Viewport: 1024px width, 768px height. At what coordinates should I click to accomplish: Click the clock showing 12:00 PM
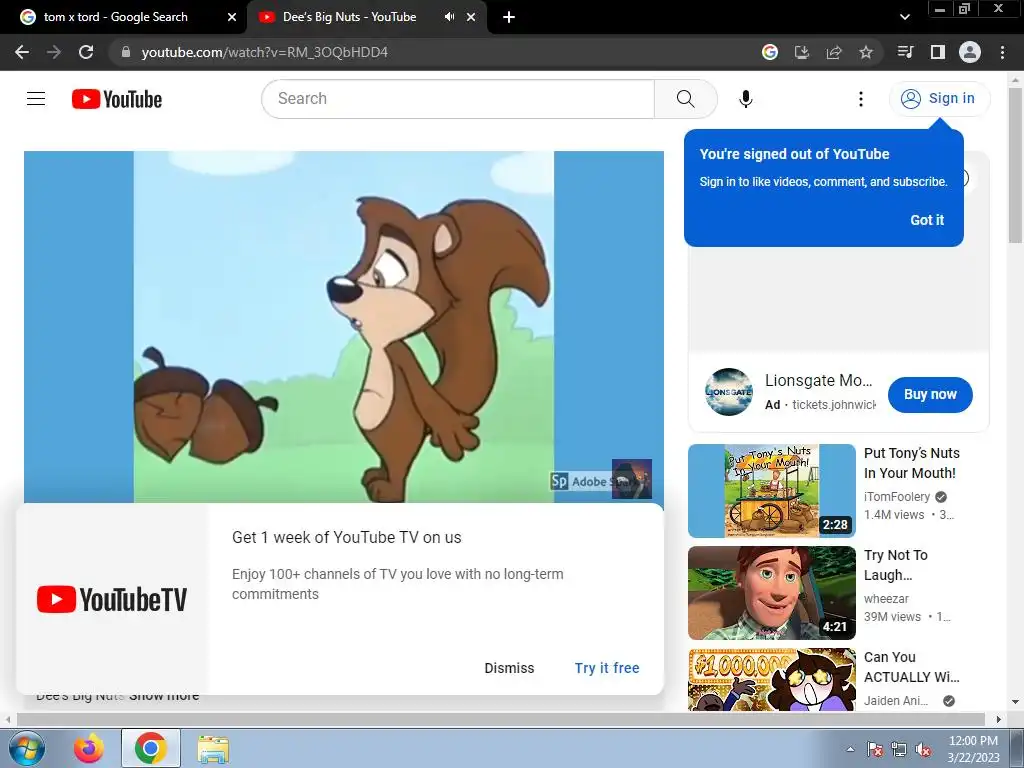(x=973, y=741)
